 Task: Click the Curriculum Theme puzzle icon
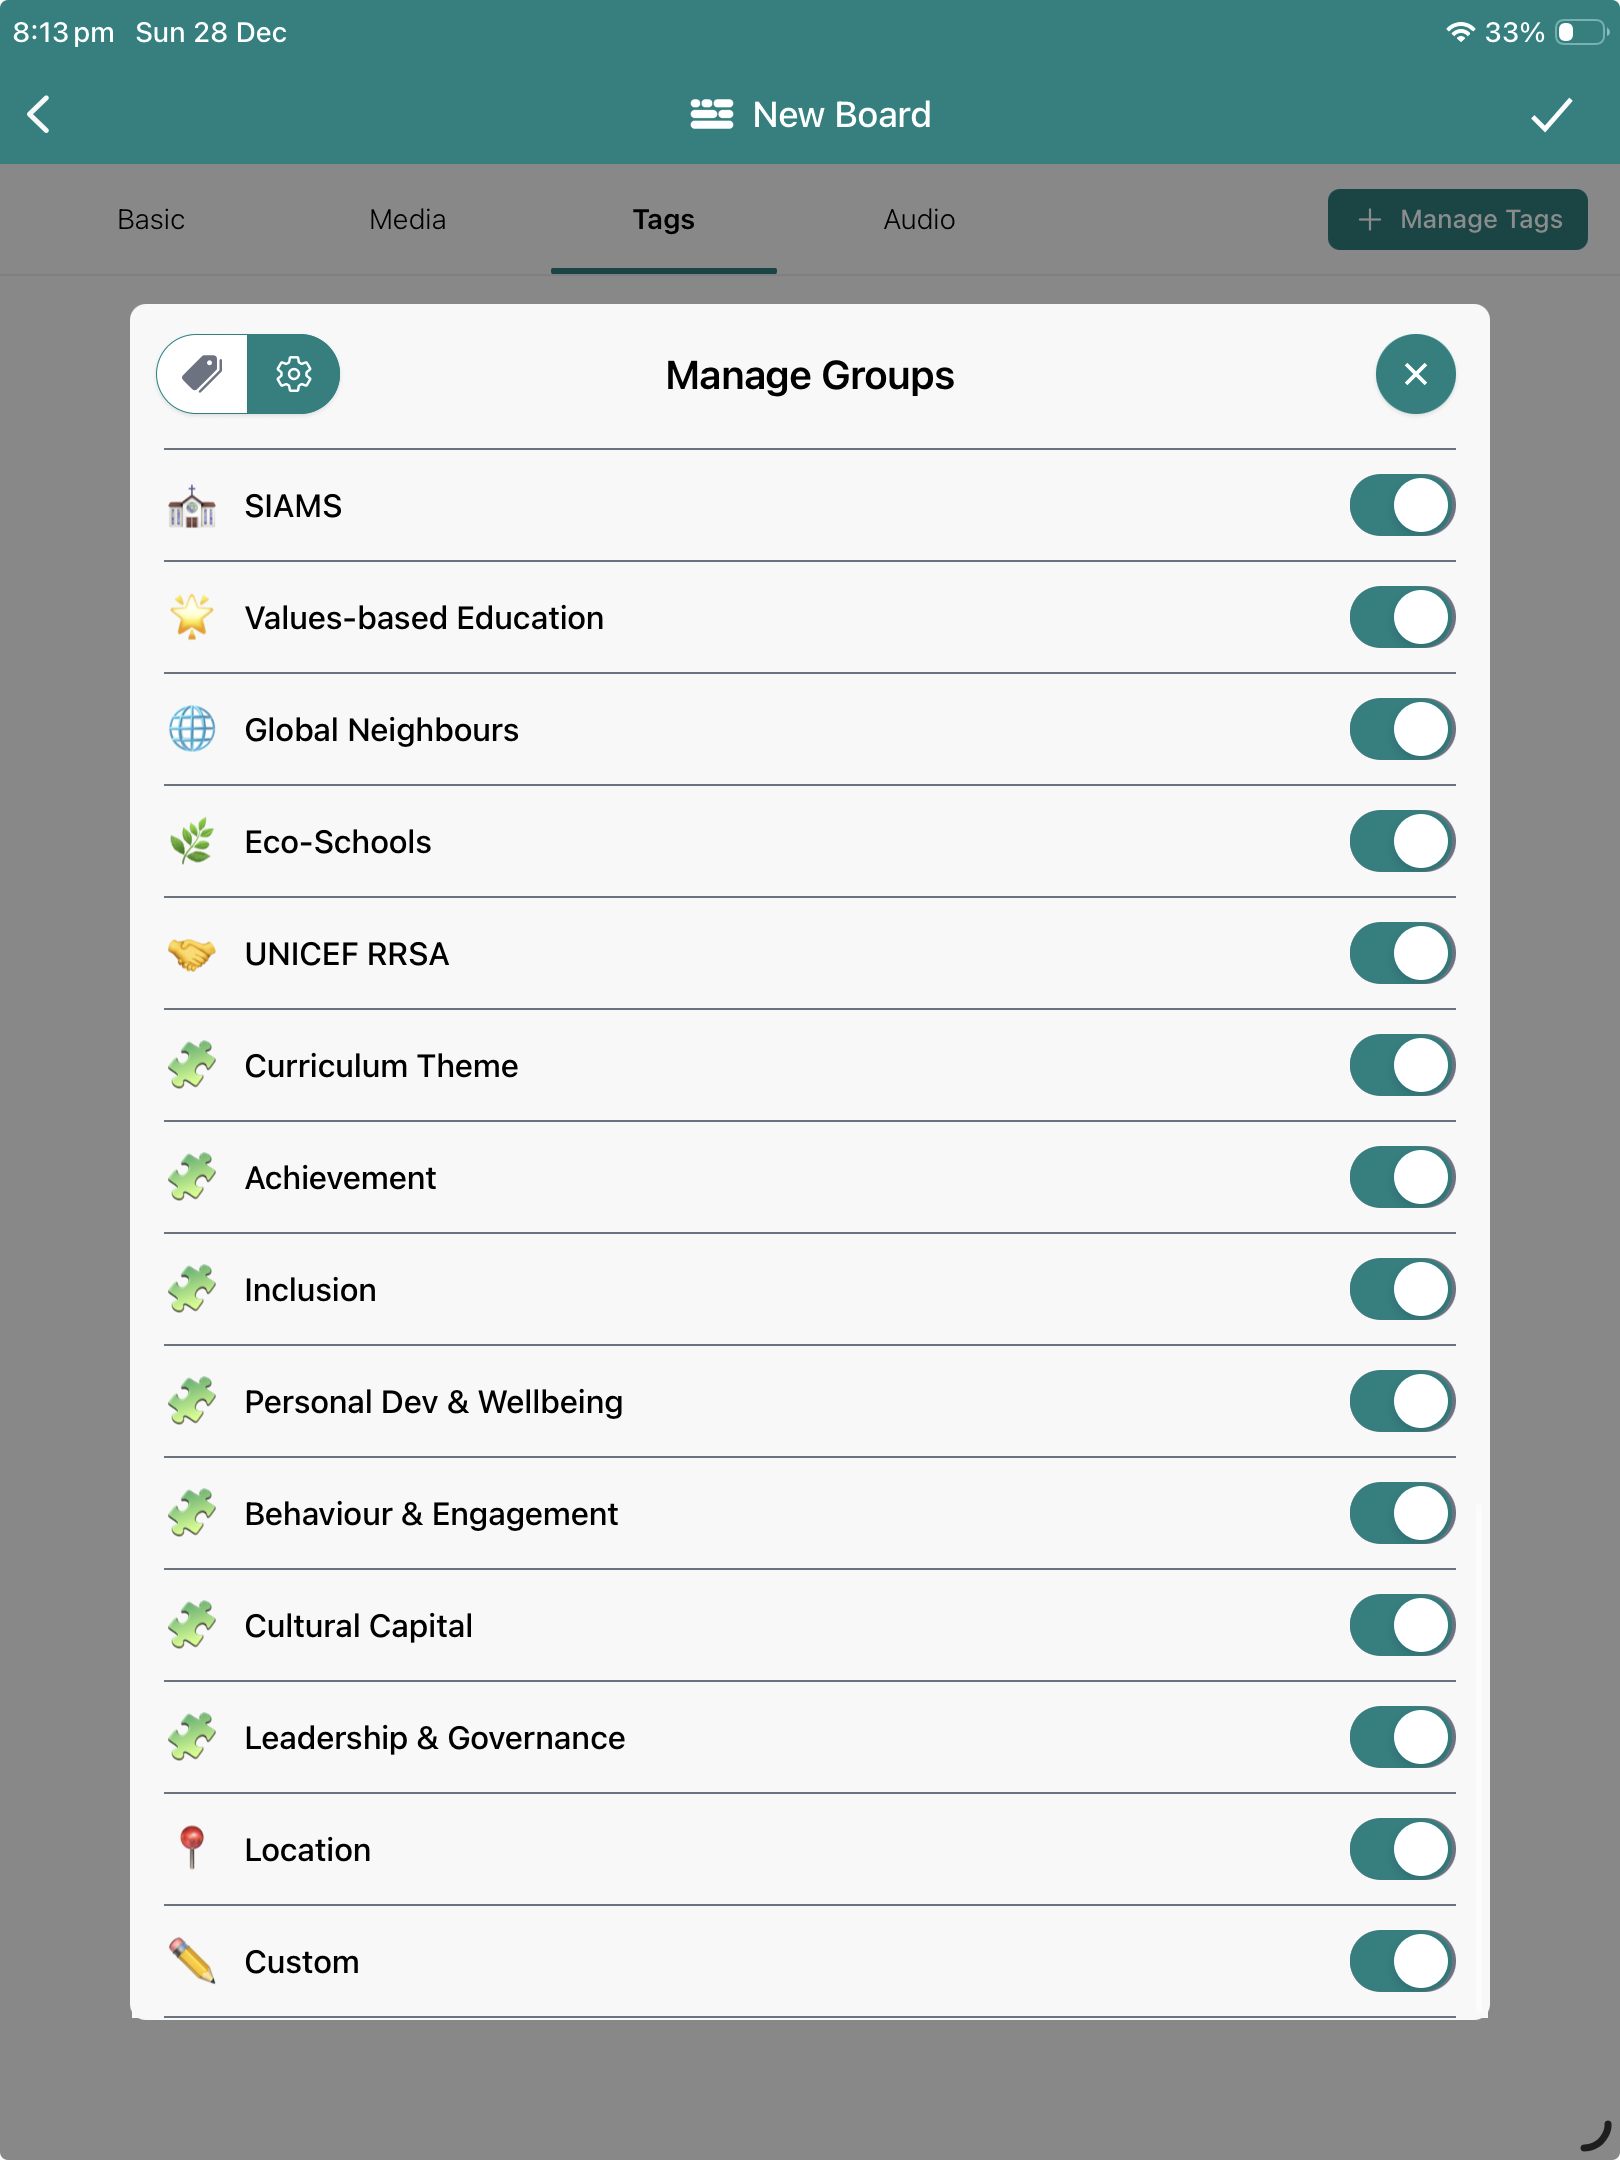[x=192, y=1065]
